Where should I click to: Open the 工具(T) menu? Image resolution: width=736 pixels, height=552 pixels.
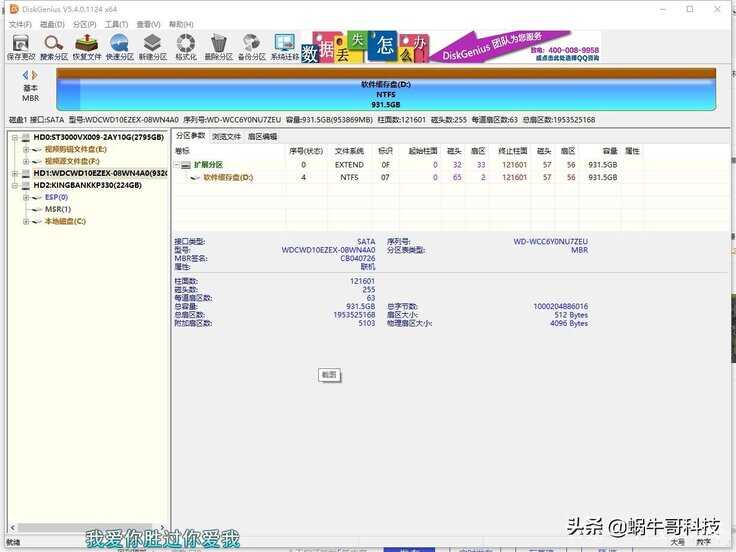(x=116, y=24)
